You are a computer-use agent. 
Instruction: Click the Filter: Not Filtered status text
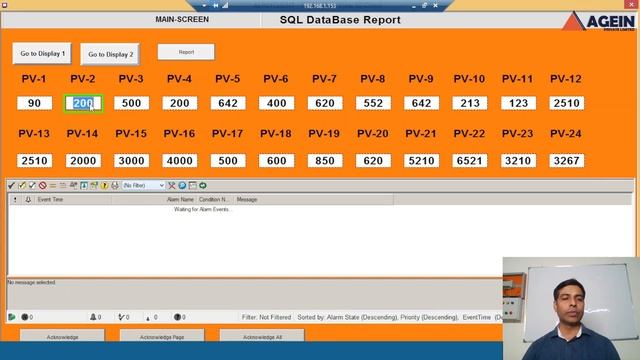pyautogui.click(x=266, y=317)
